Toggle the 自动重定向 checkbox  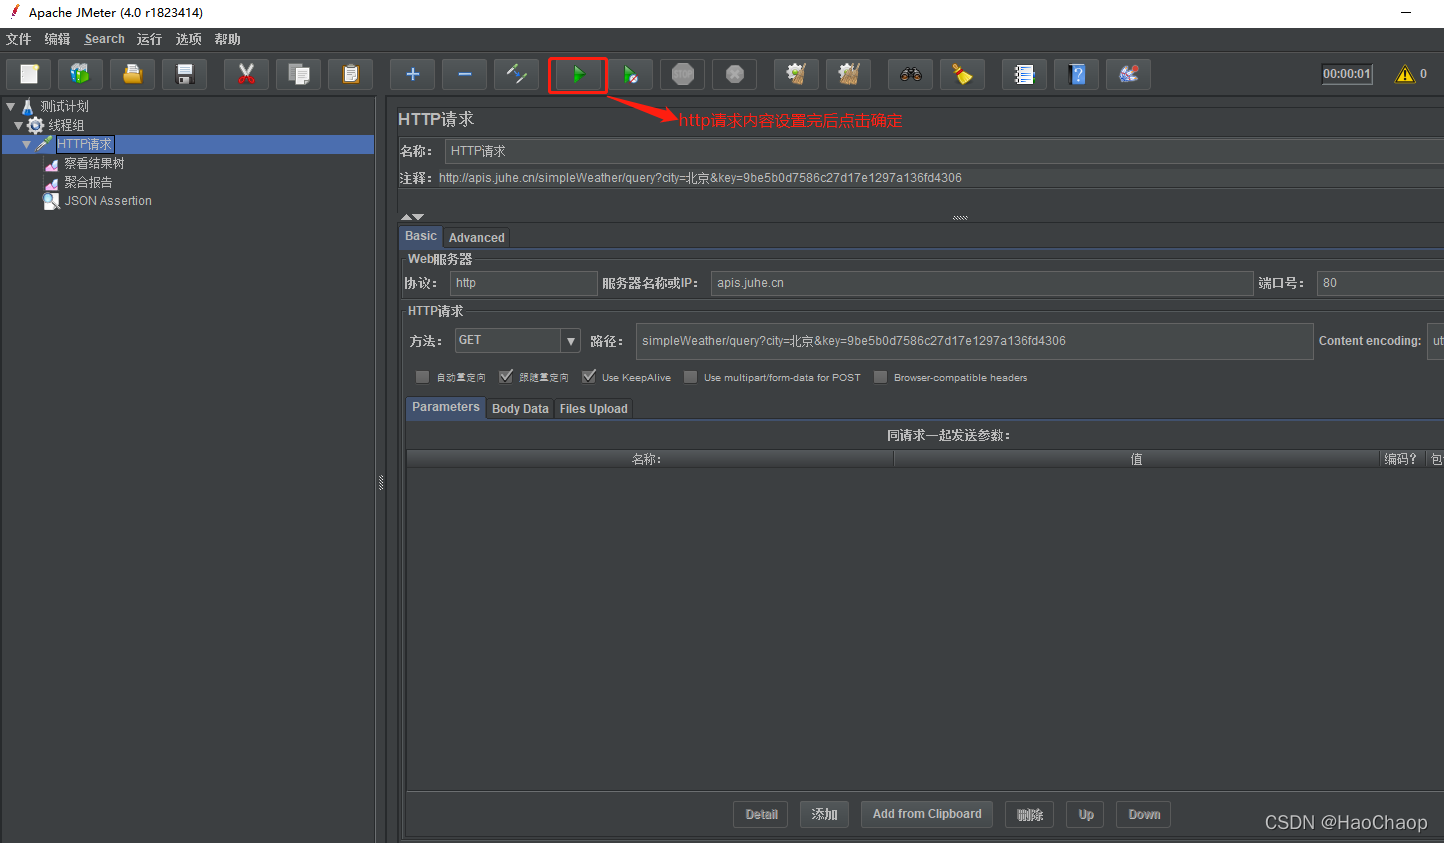pos(422,377)
